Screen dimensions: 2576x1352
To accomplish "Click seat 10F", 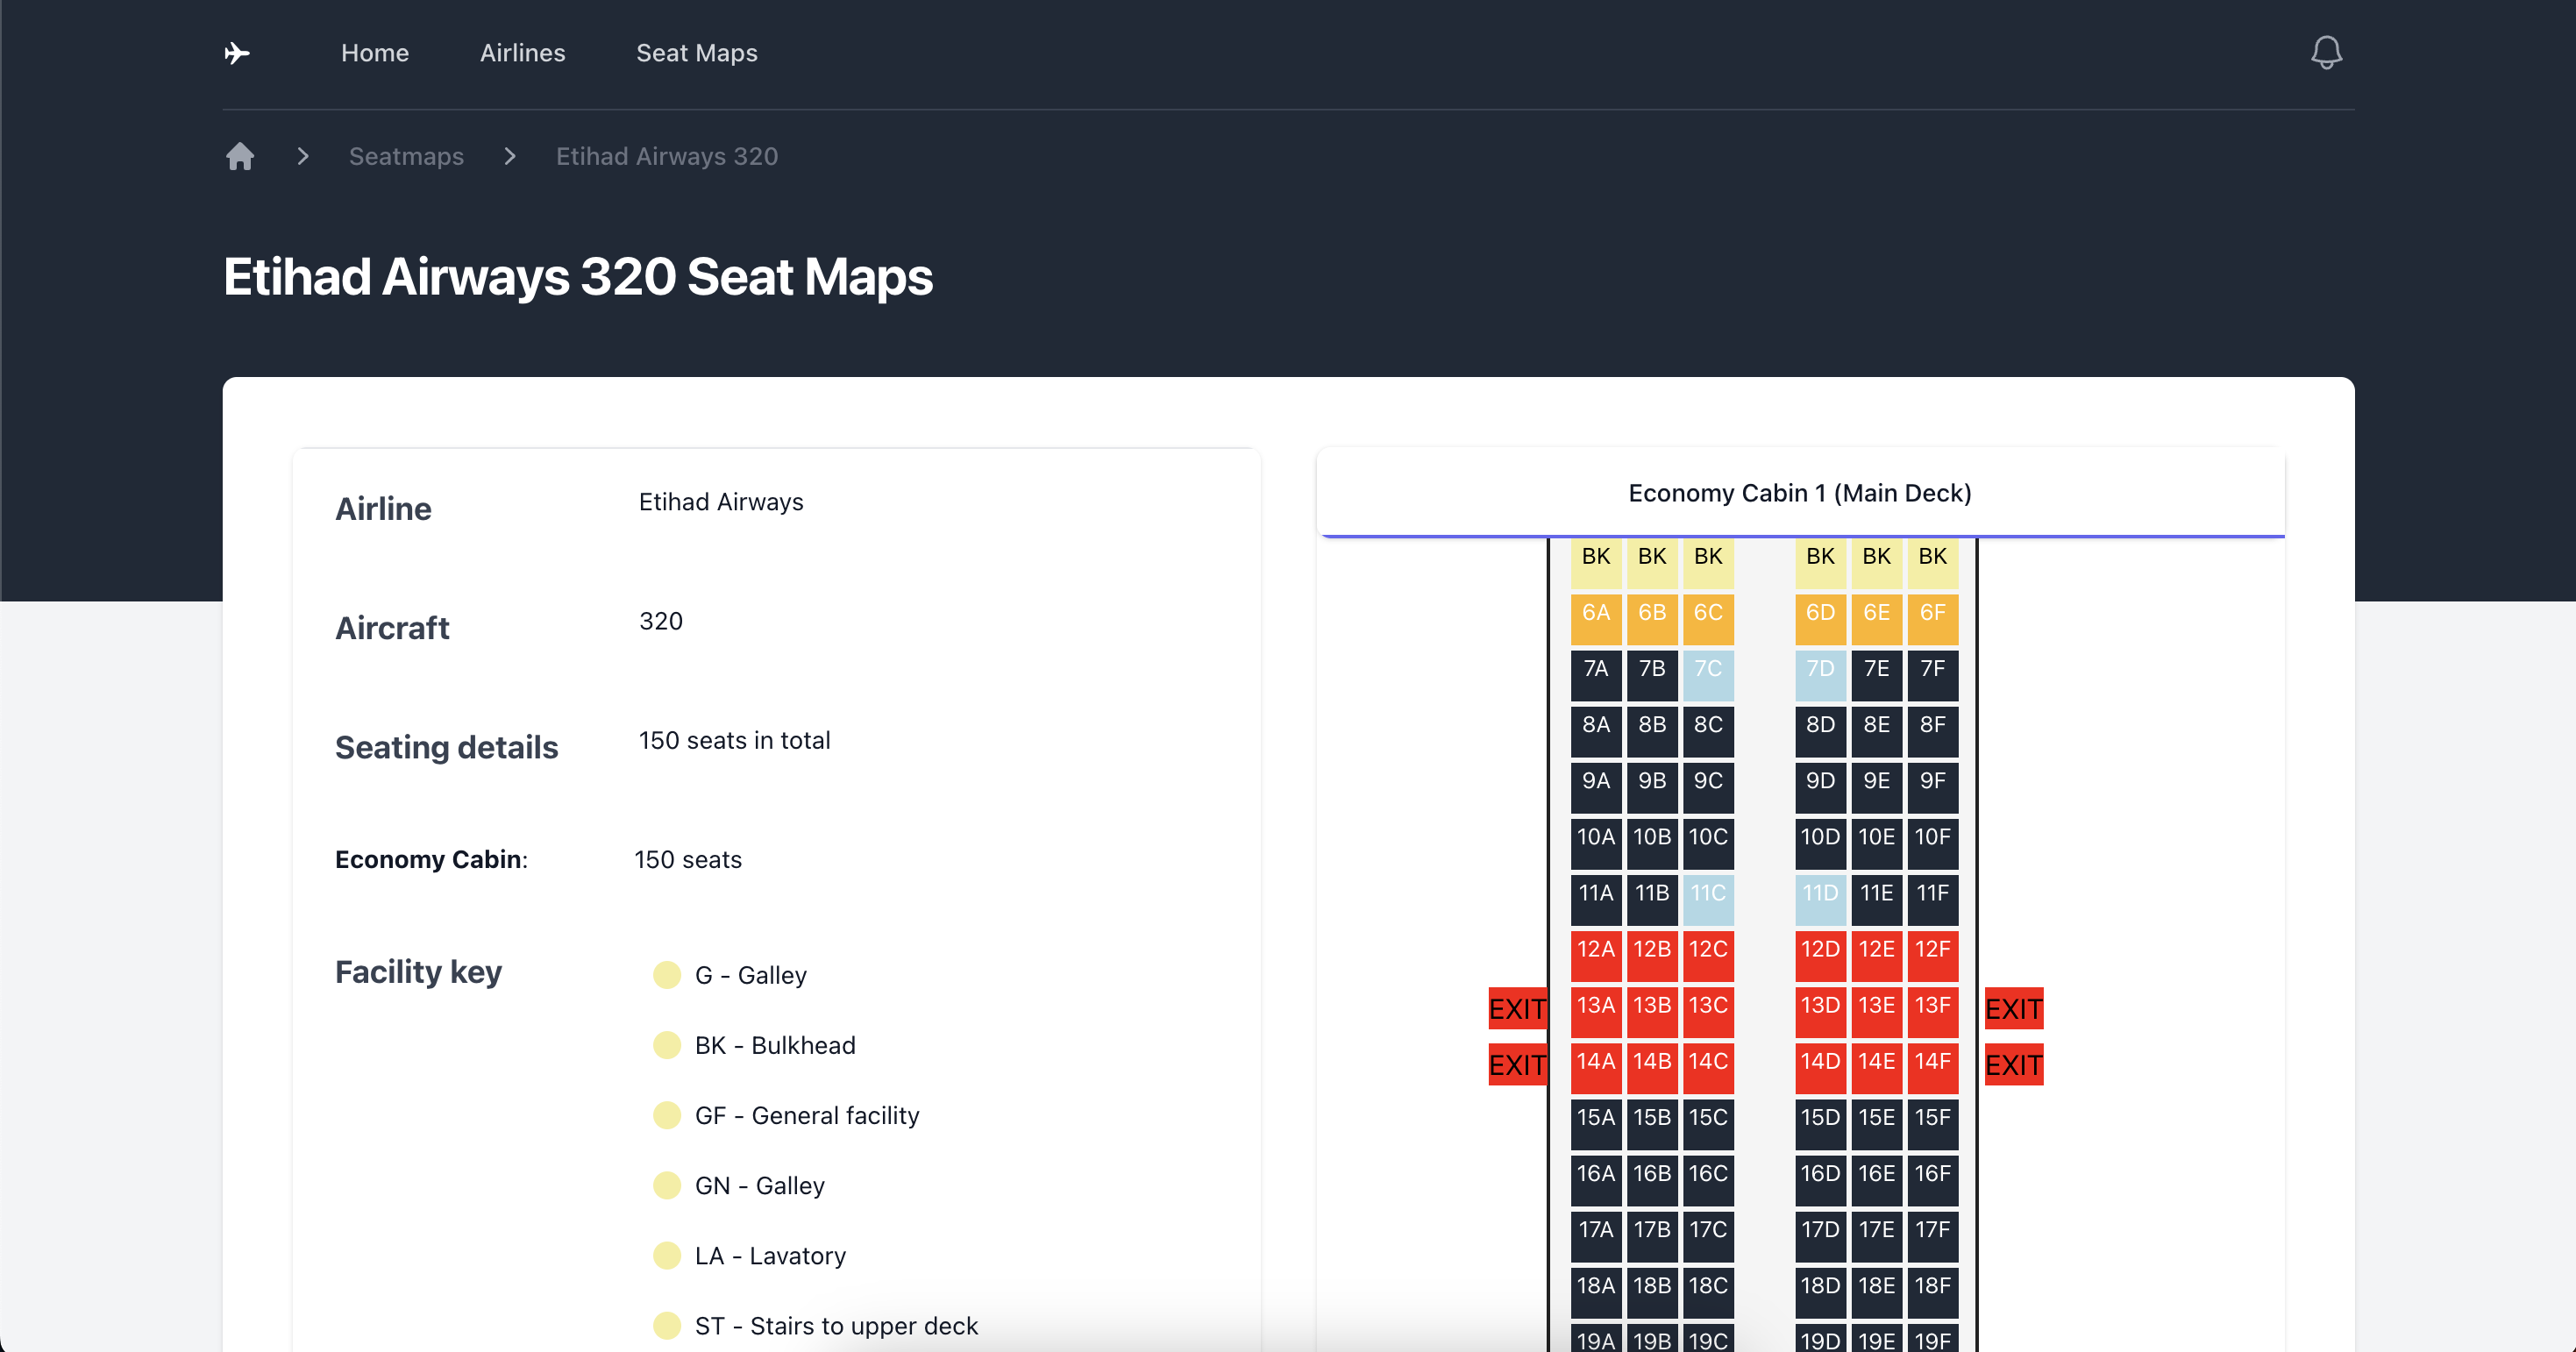I will coord(1932,843).
